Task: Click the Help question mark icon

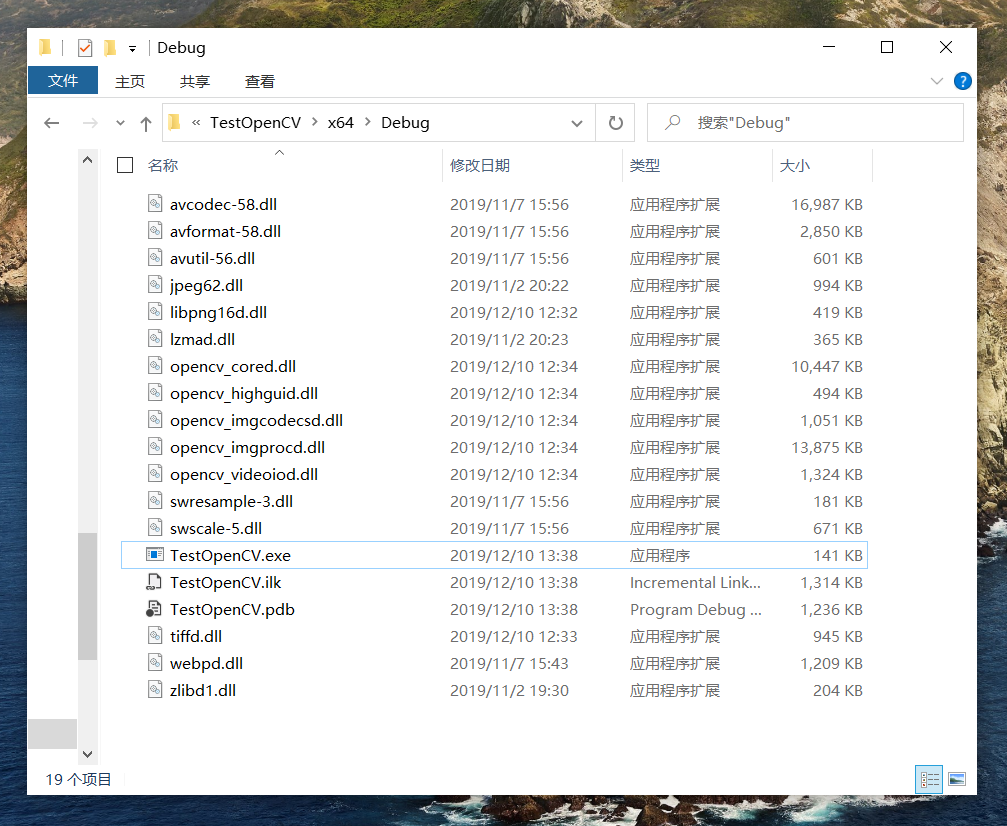Action: point(962,81)
